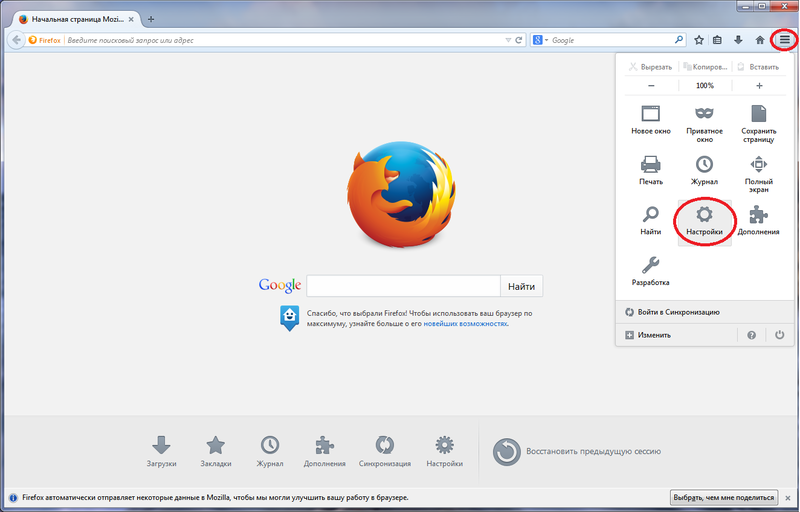Click Copy (Копиров...) in menu
This screenshot has width=800, height=512.
click(705, 67)
